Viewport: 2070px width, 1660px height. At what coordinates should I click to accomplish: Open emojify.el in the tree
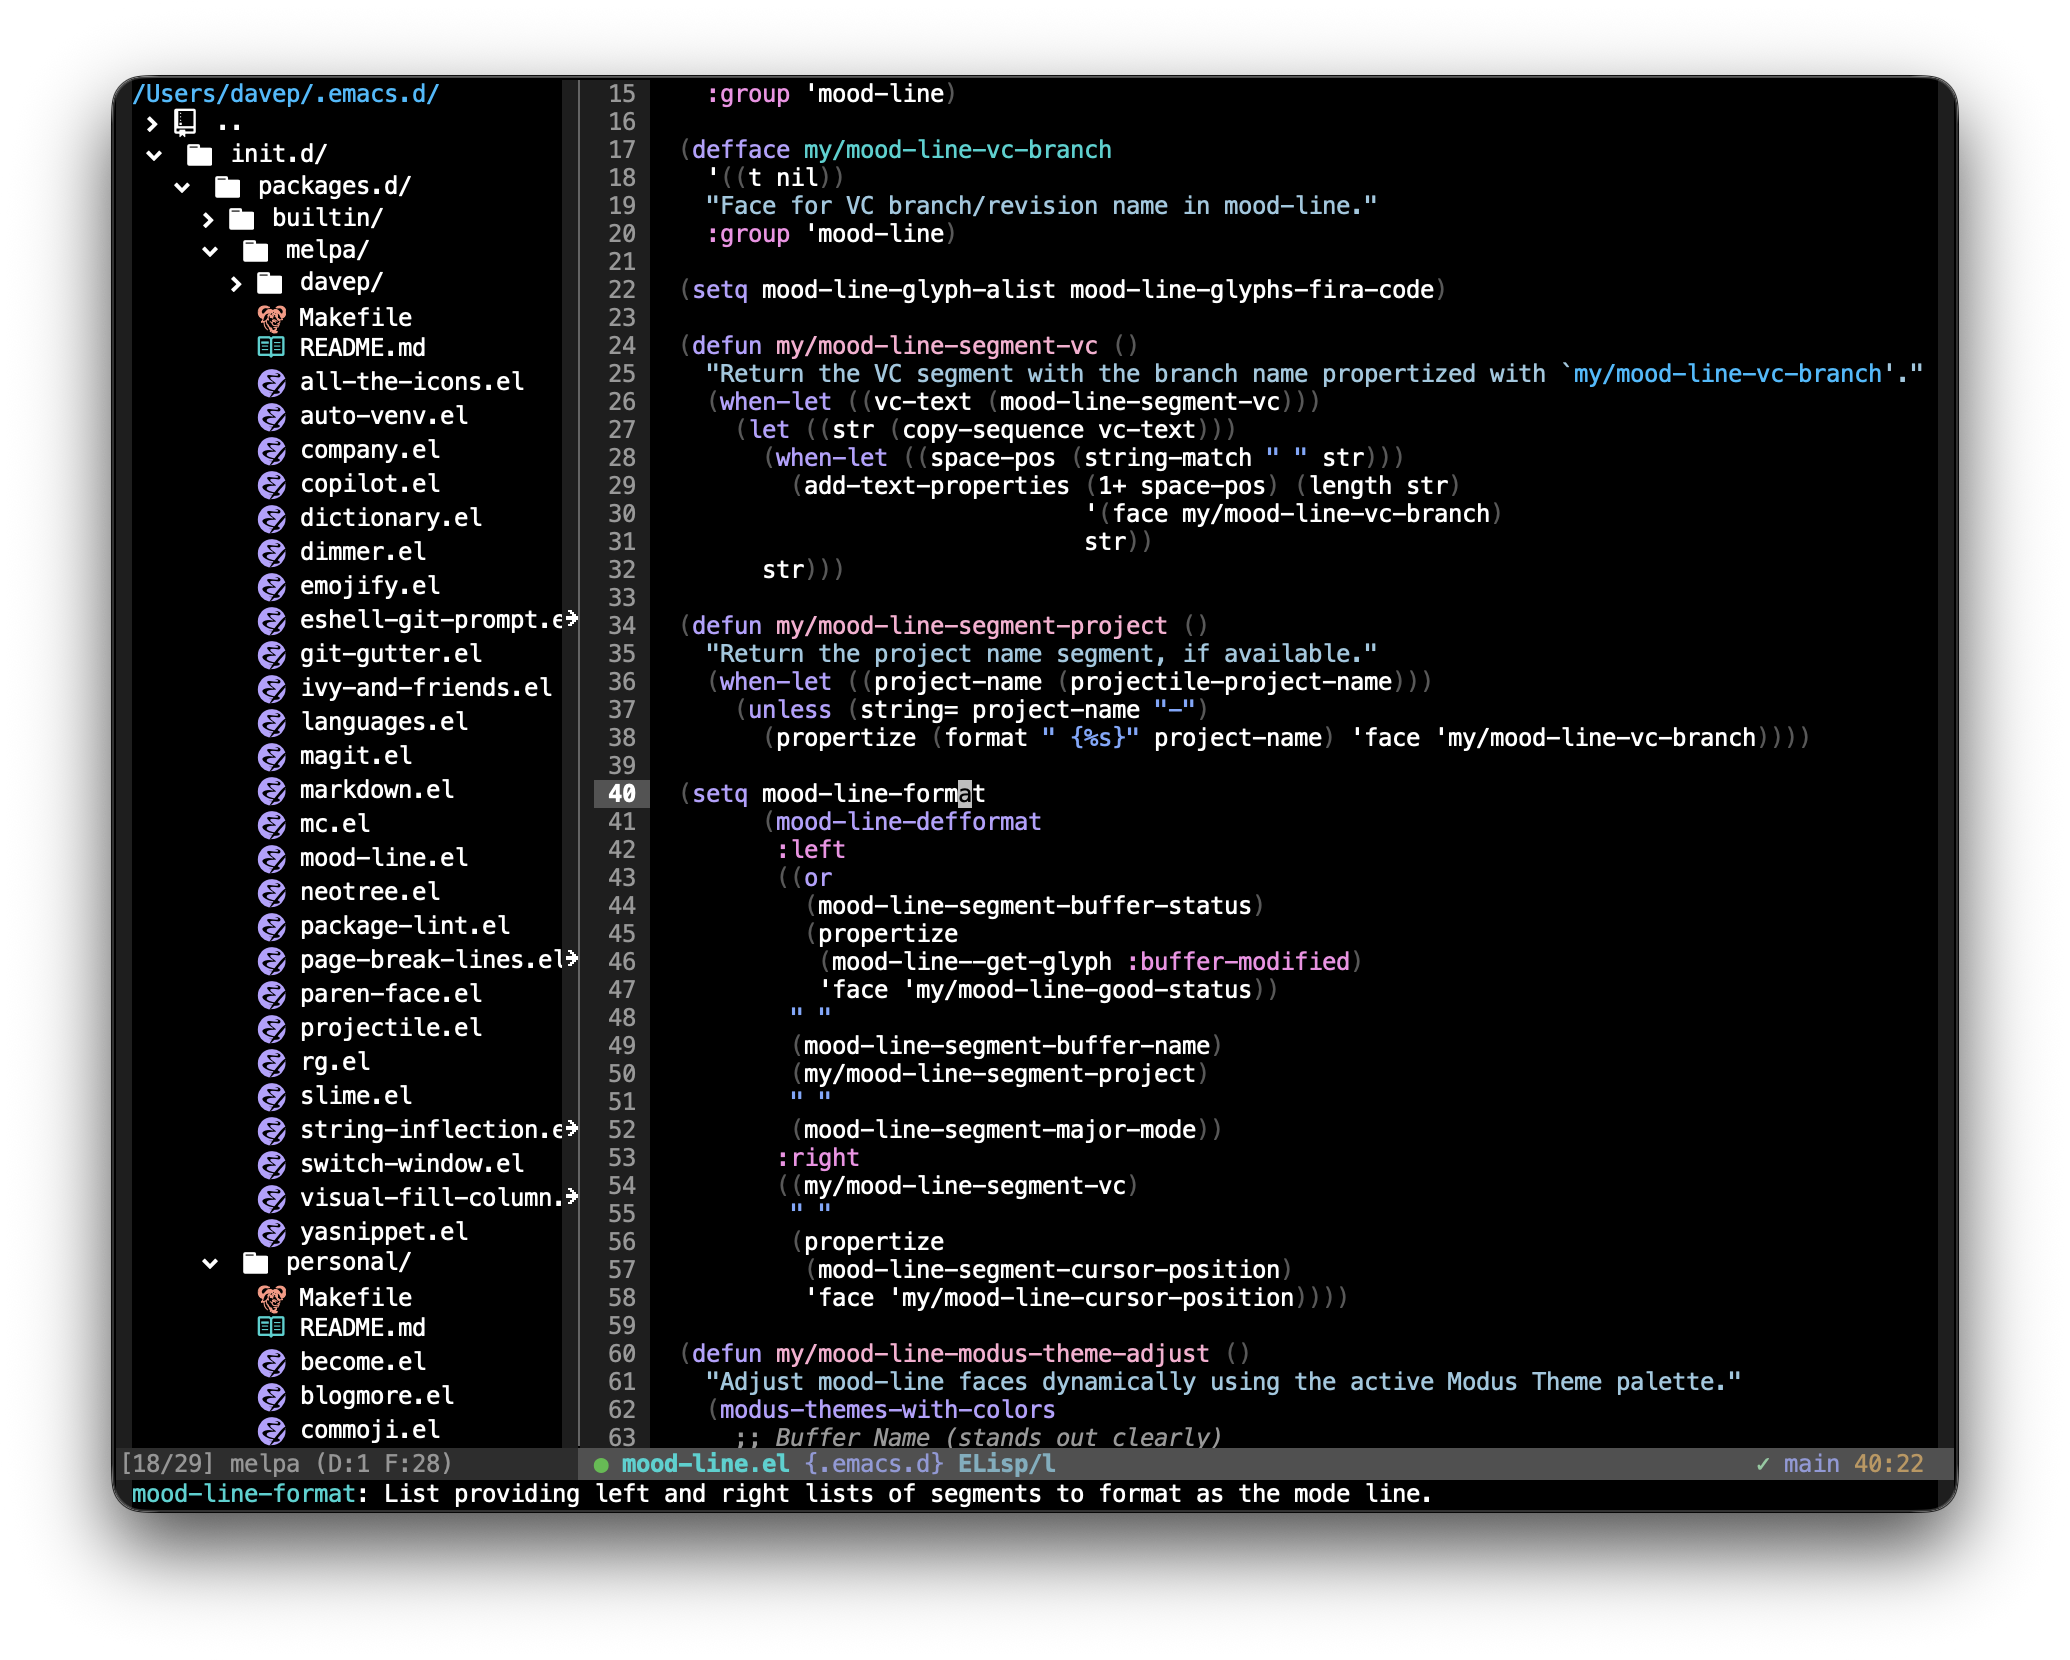(x=370, y=586)
